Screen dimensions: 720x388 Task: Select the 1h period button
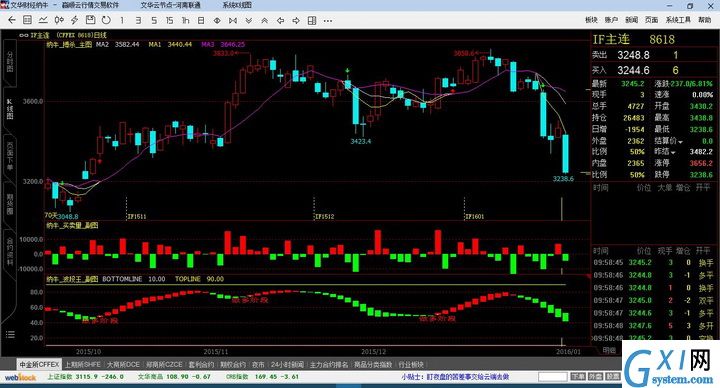[x=186, y=20]
